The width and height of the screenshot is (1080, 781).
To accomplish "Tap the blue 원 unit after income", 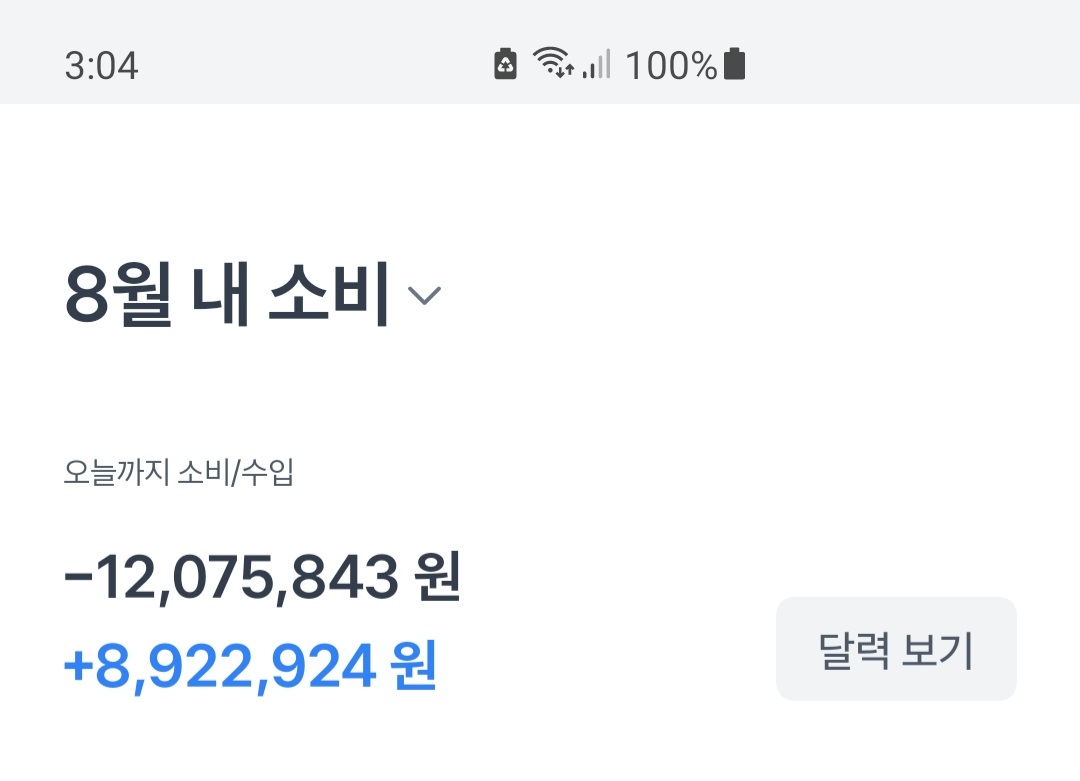I will tap(413, 665).
